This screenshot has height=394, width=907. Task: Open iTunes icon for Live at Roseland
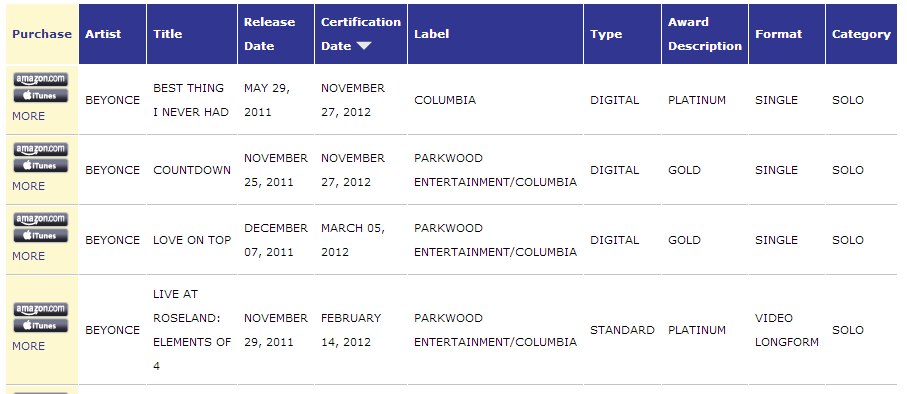coord(40,326)
